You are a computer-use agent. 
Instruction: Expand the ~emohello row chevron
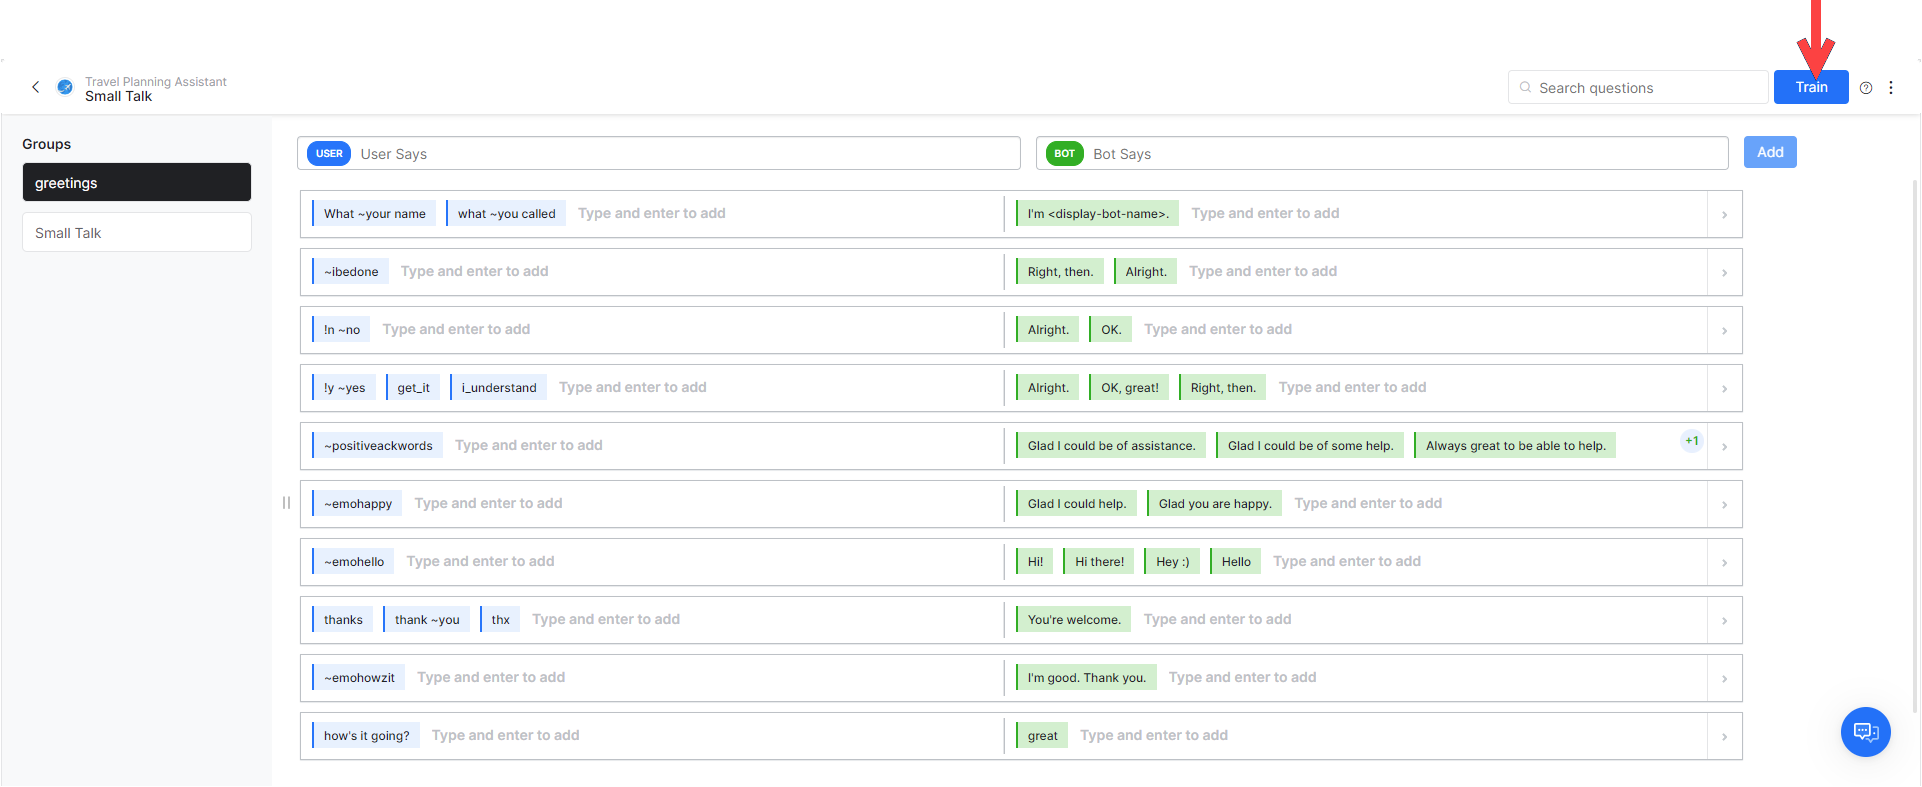coord(1724,563)
